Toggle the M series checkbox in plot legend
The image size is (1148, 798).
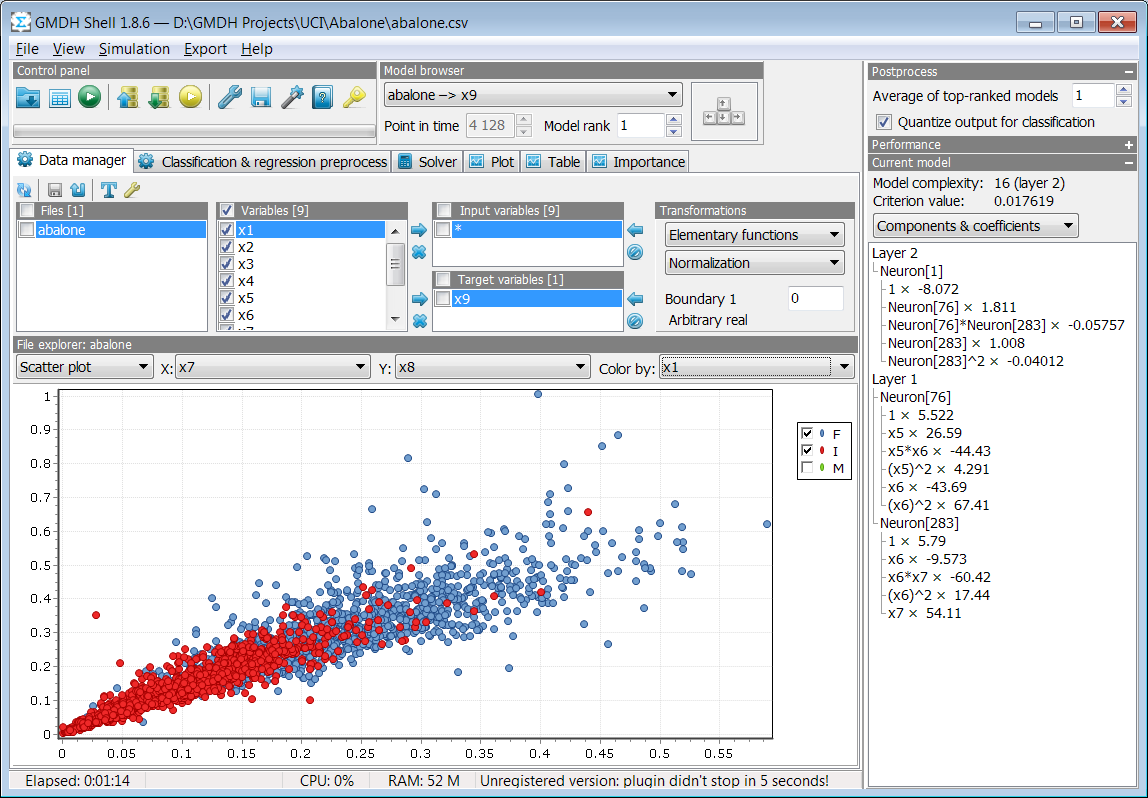tap(808, 468)
